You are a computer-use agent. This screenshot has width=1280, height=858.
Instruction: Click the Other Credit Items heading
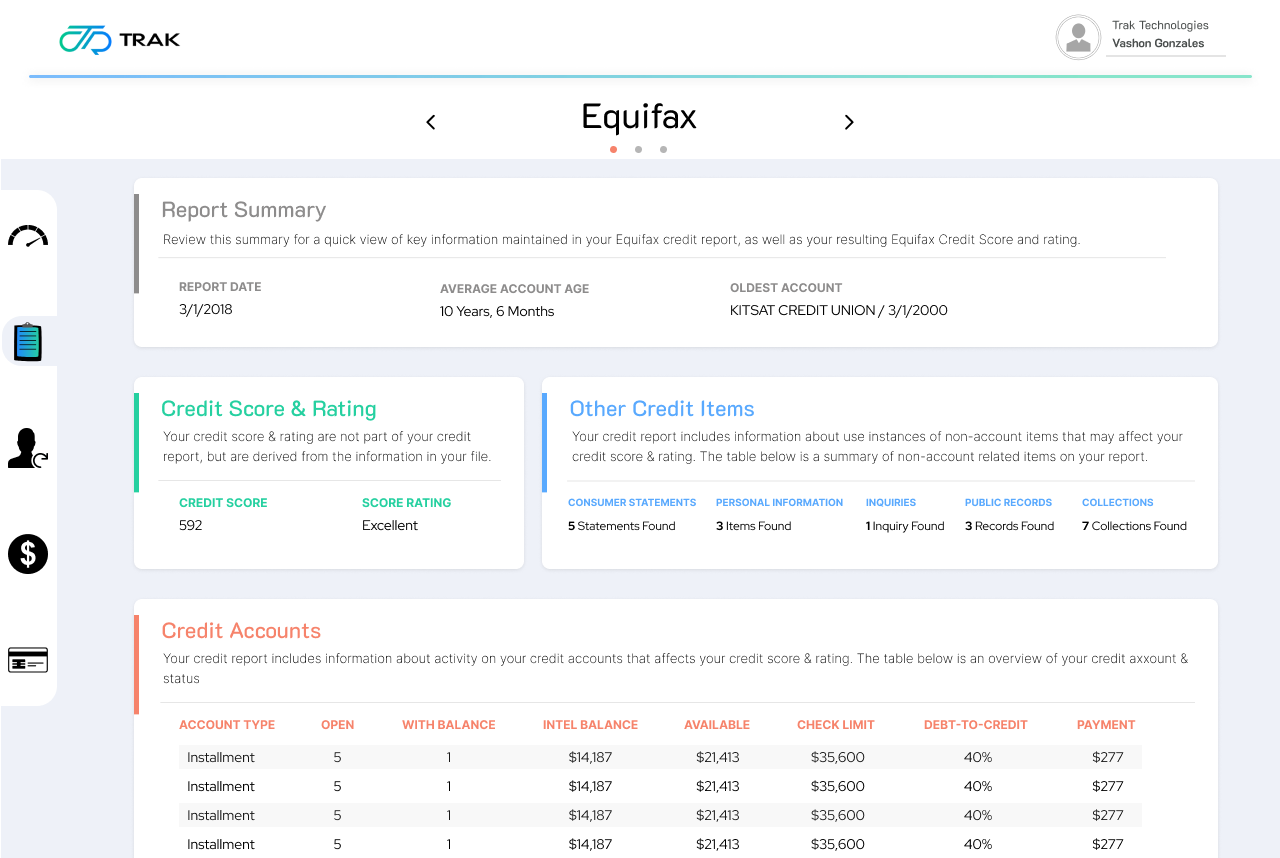[x=662, y=409]
